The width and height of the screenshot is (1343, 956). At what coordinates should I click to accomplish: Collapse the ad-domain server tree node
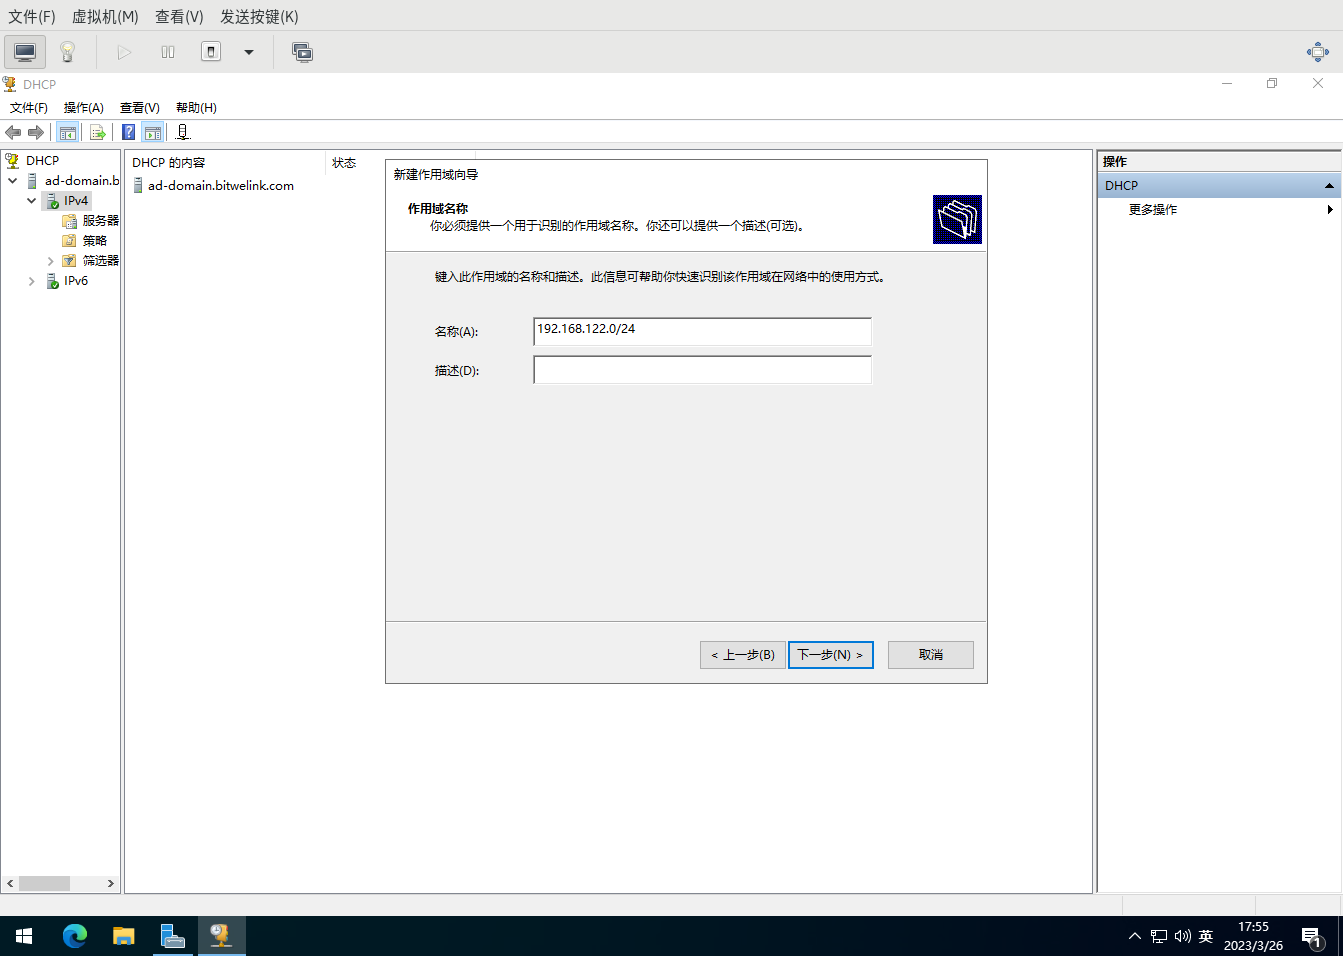pos(12,181)
